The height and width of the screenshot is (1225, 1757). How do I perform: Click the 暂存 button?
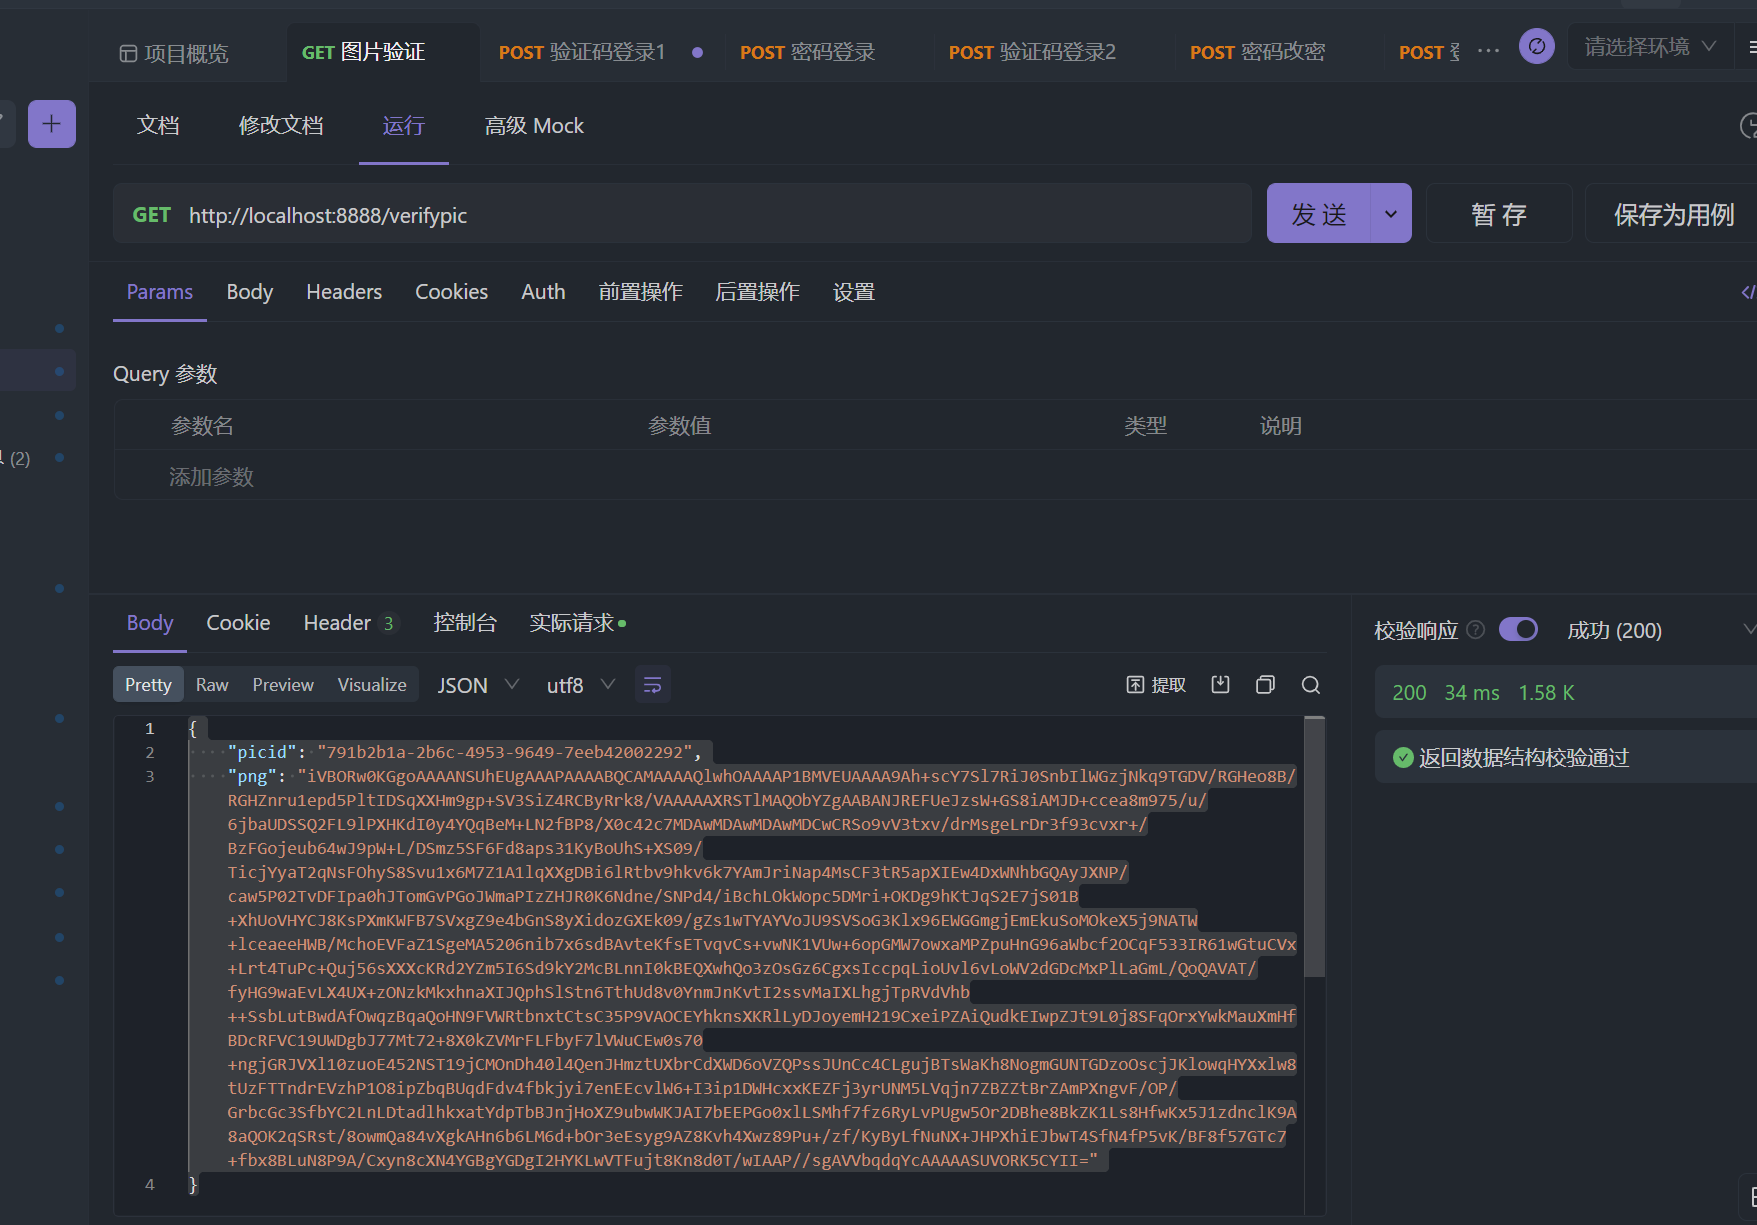[x=1498, y=213]
